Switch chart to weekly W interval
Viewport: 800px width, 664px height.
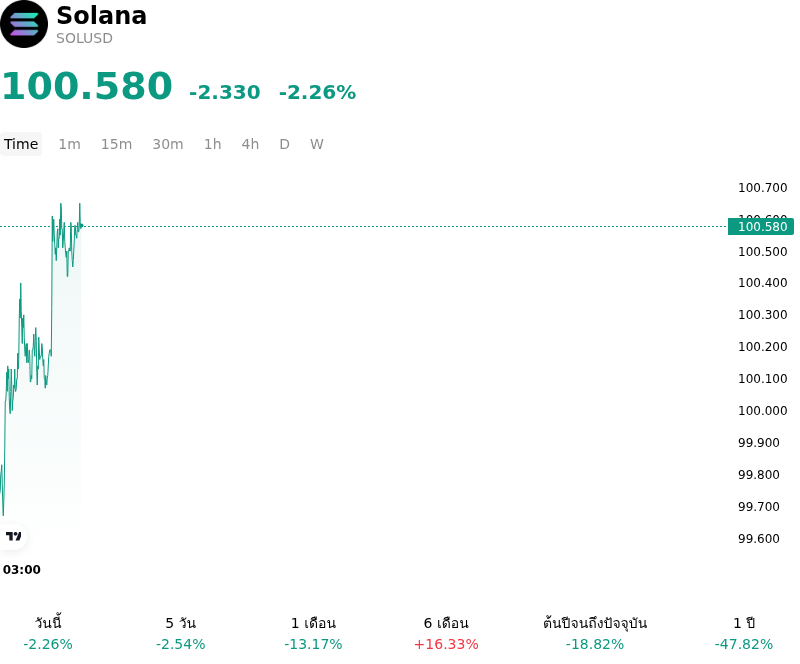[x=316, y=144]
